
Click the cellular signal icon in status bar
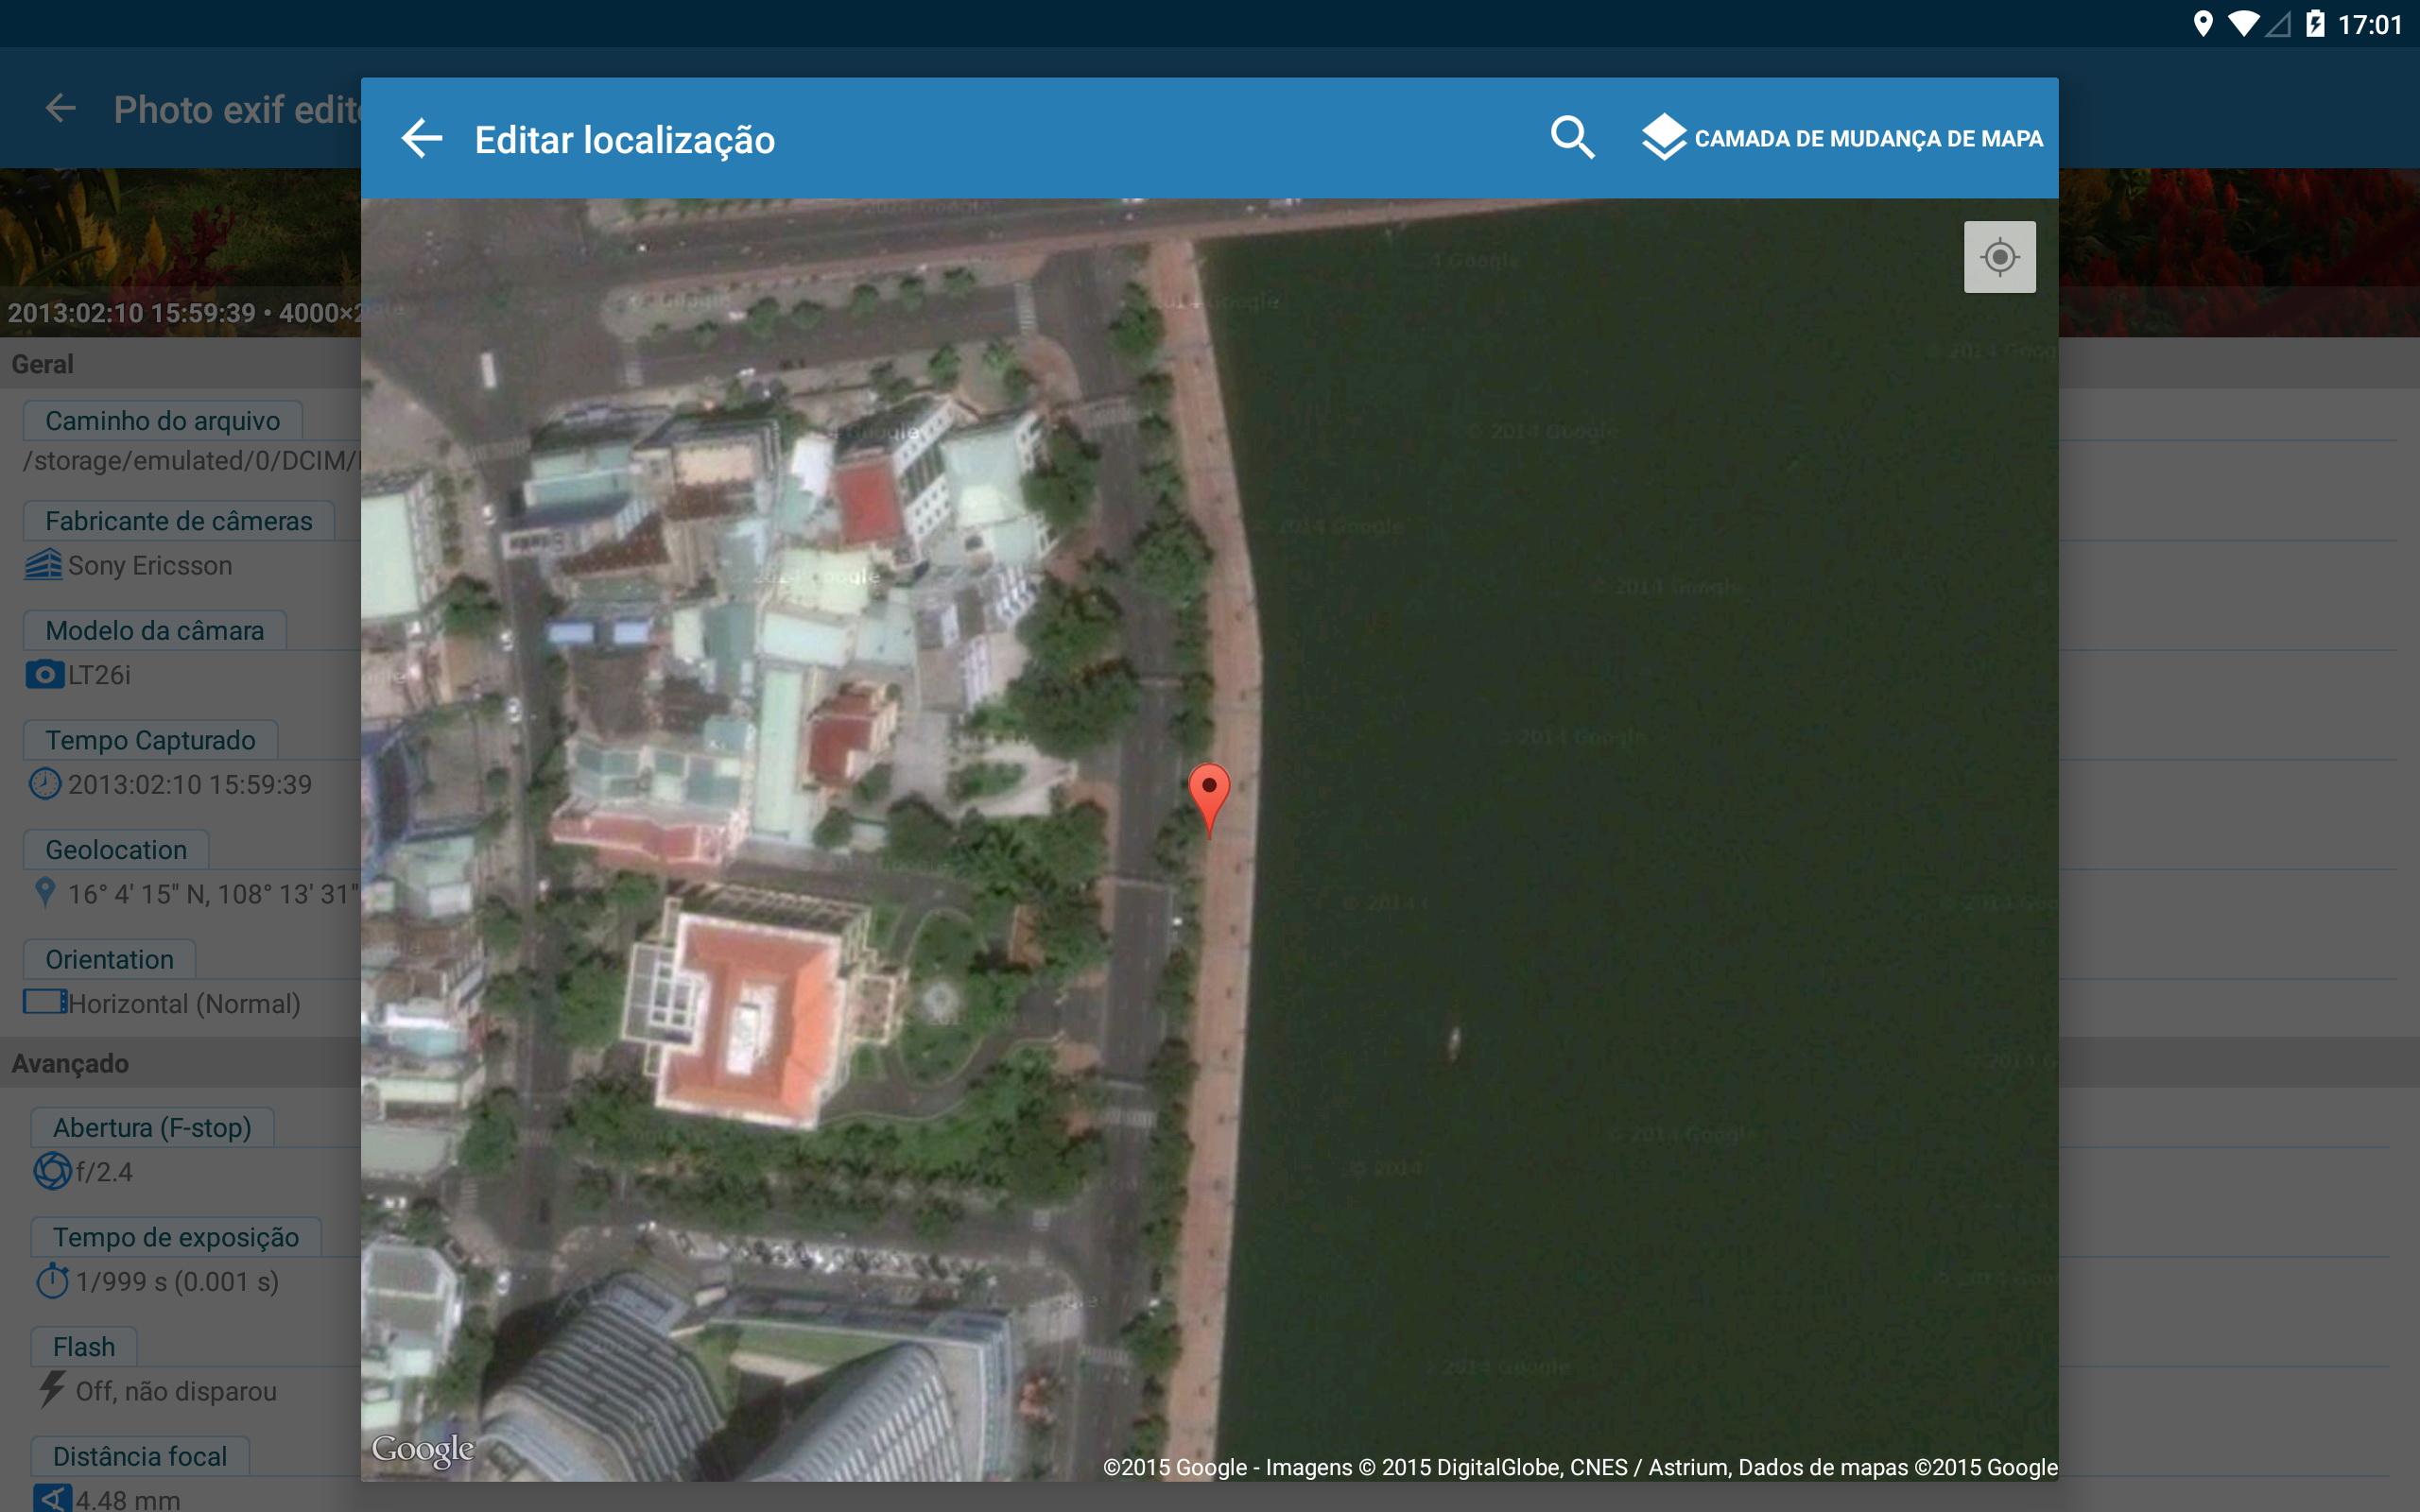[x=2278, y=24]
